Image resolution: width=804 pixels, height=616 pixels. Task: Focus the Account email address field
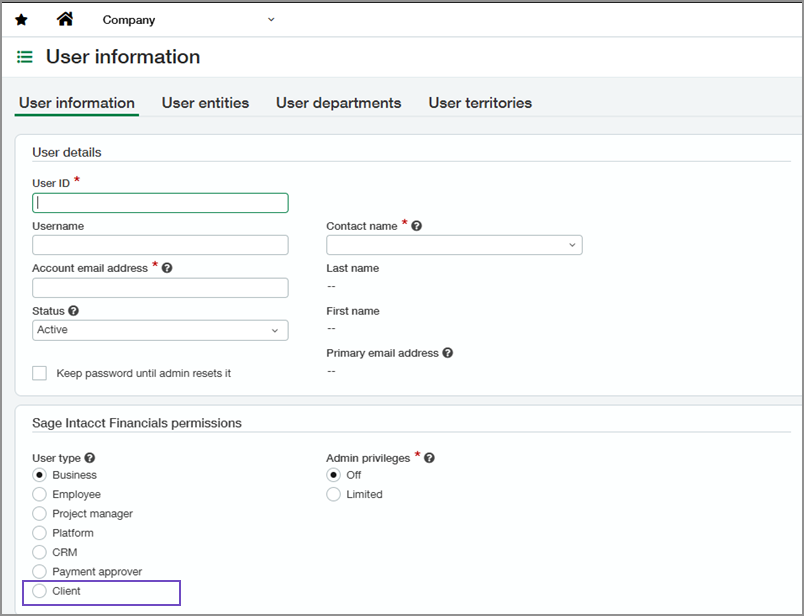point(160,288)
